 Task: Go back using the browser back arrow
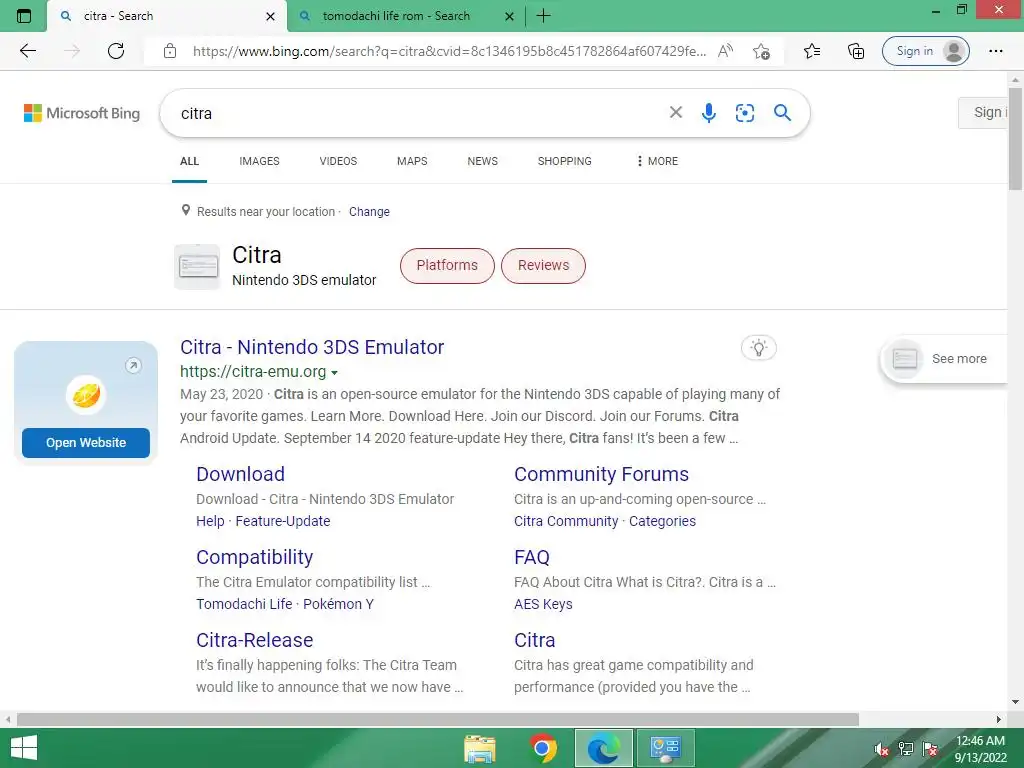(x=27, y=51)
